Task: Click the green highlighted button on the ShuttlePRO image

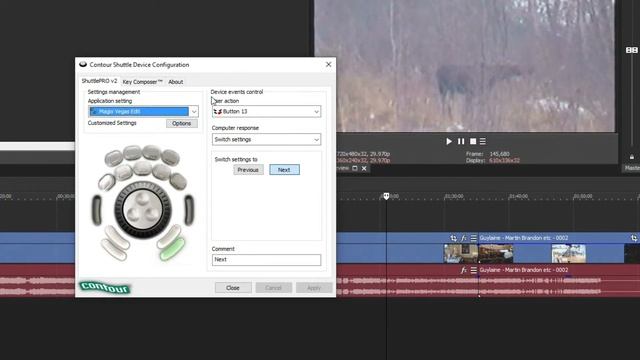Action: [172, 249]
